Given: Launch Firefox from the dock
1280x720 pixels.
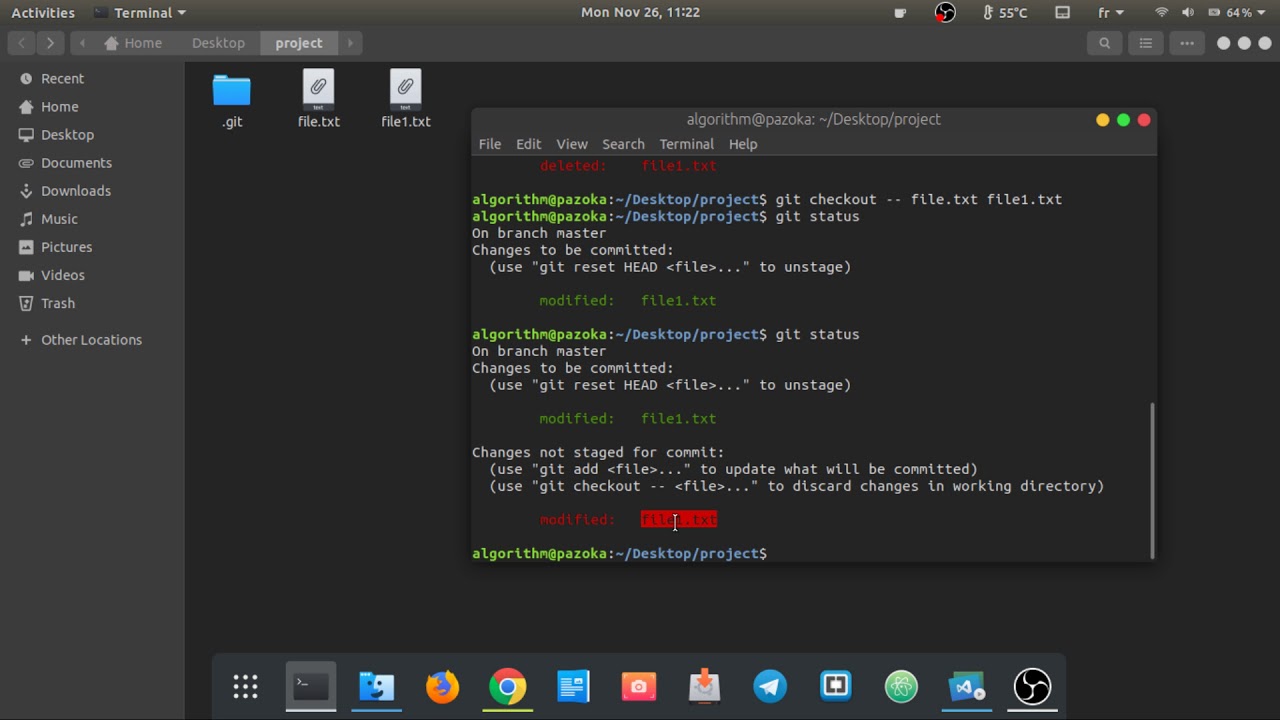Looking at the screenshot, I should pos(442,686).
